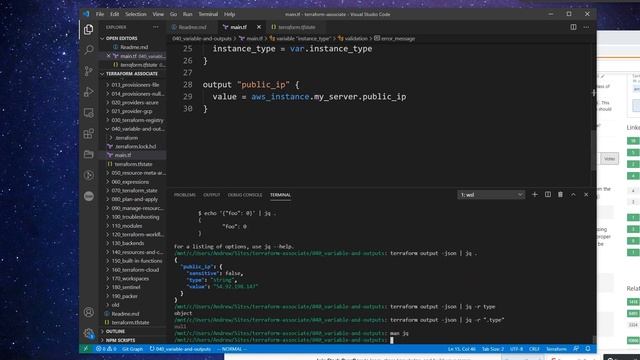640x360 pixels.
Task: Collapse the Terraform Associate section
Action: pyautogui.click(x=132, y=74)
